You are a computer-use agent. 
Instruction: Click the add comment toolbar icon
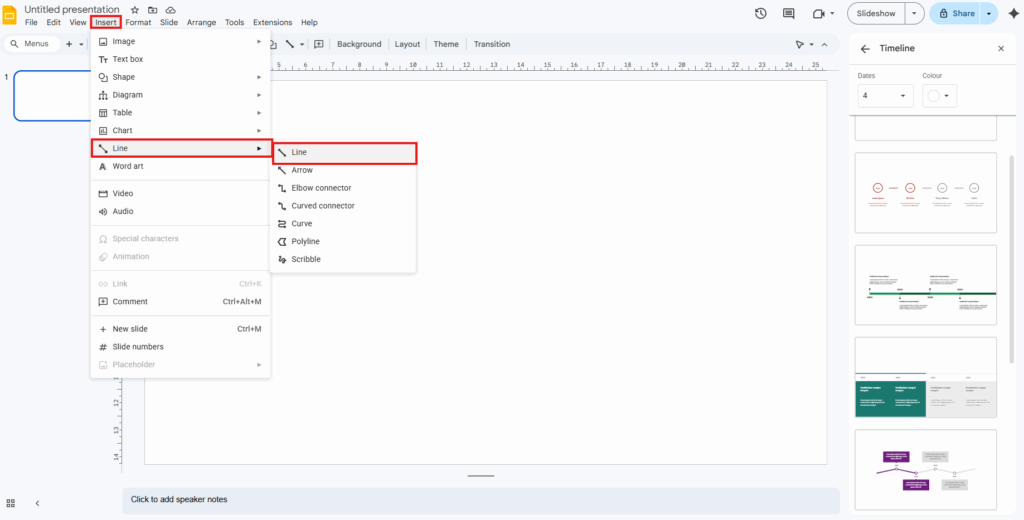[x=319, y=44]
